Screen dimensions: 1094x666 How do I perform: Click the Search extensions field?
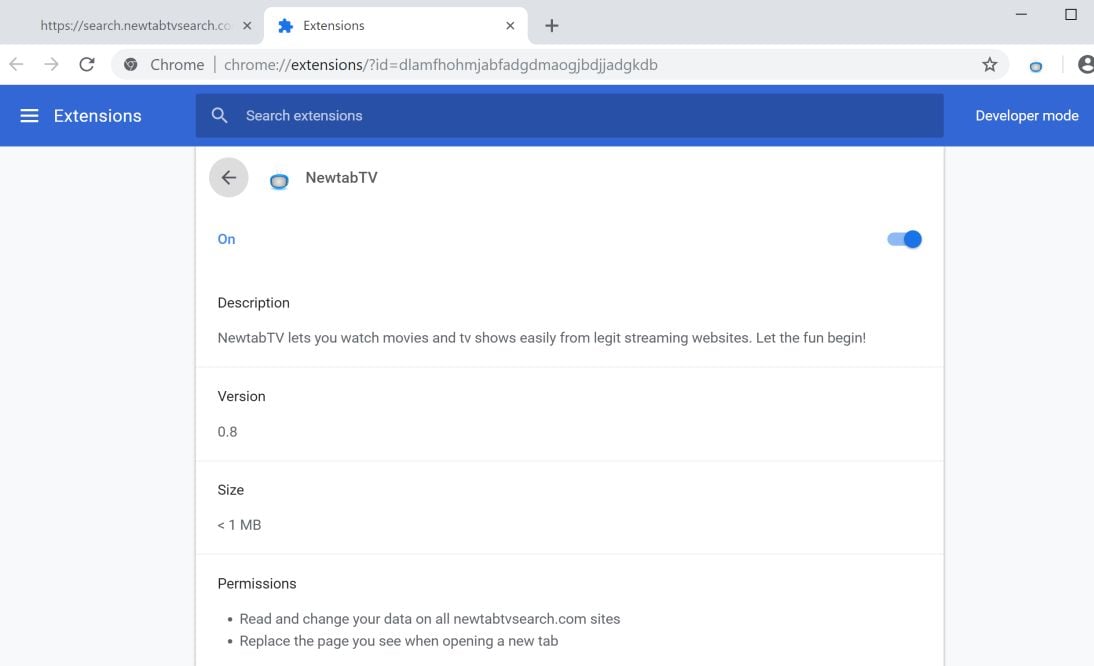(569, 116)
